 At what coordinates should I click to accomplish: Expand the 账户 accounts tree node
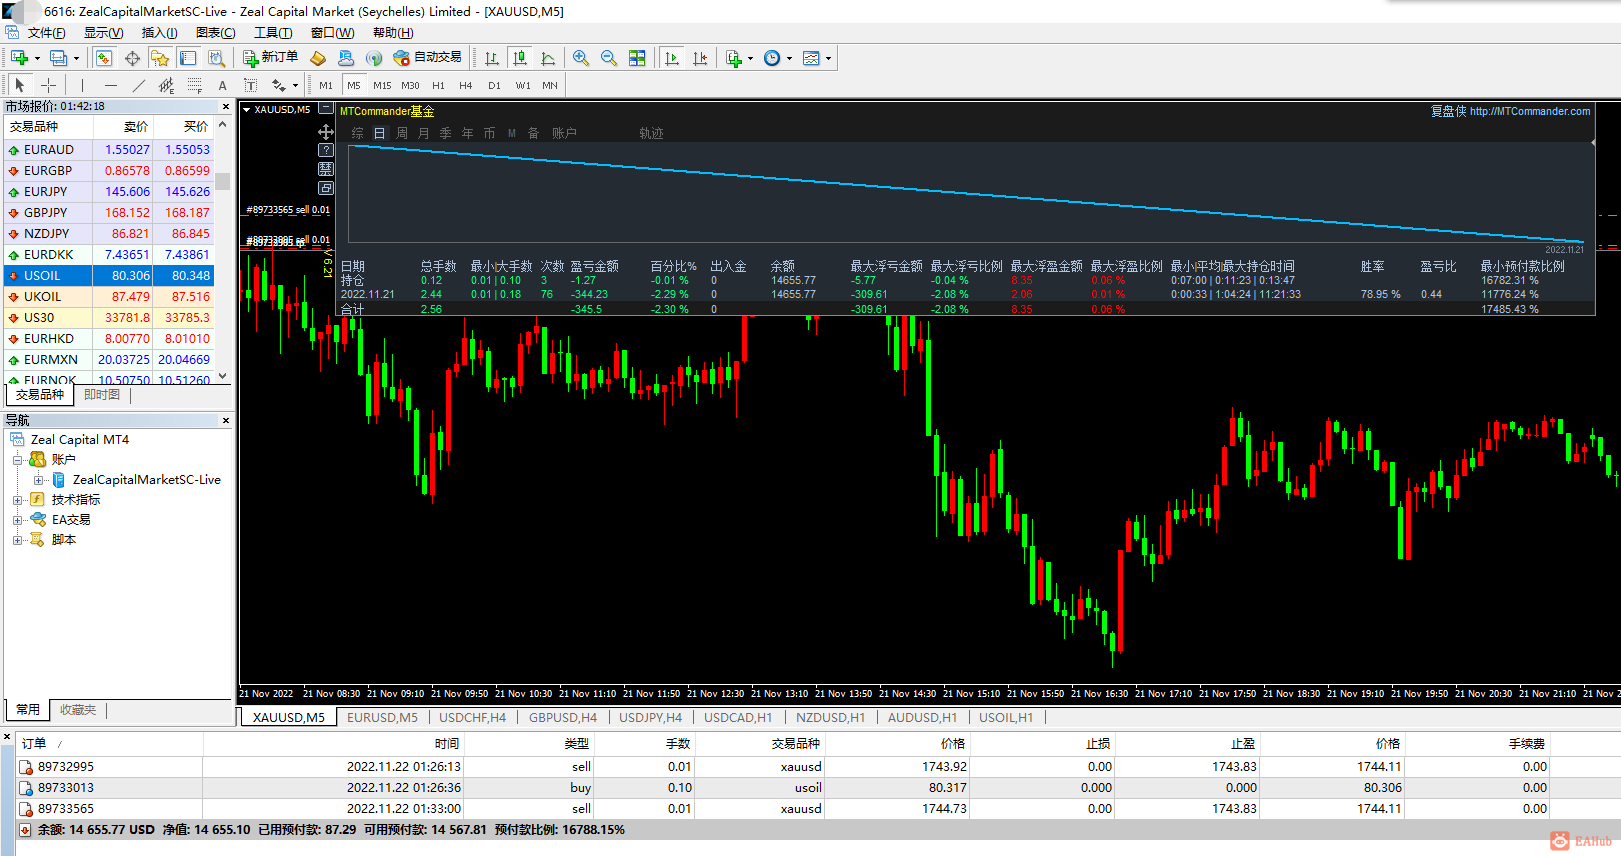17,460
